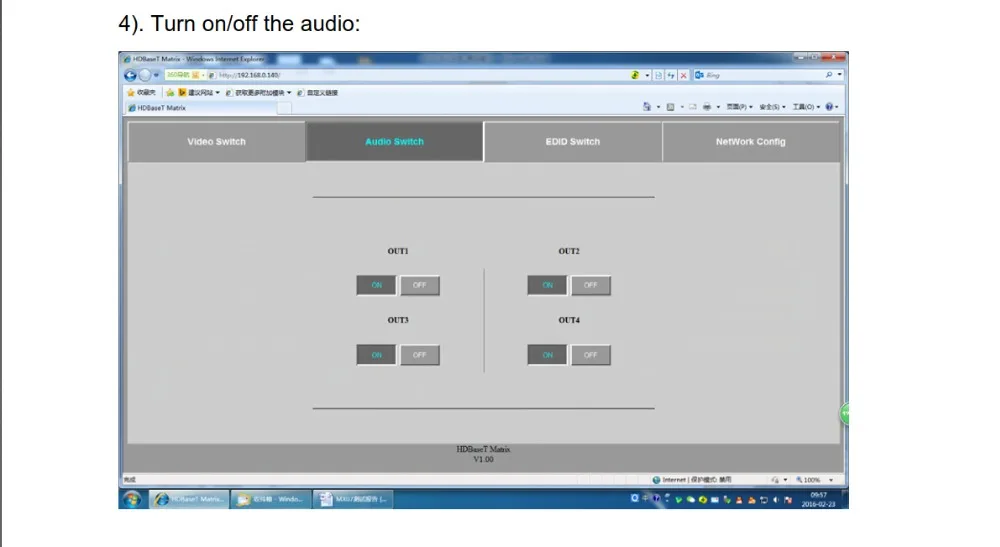
Task: Click the compatibility view page icon
Action: (658, 75)
